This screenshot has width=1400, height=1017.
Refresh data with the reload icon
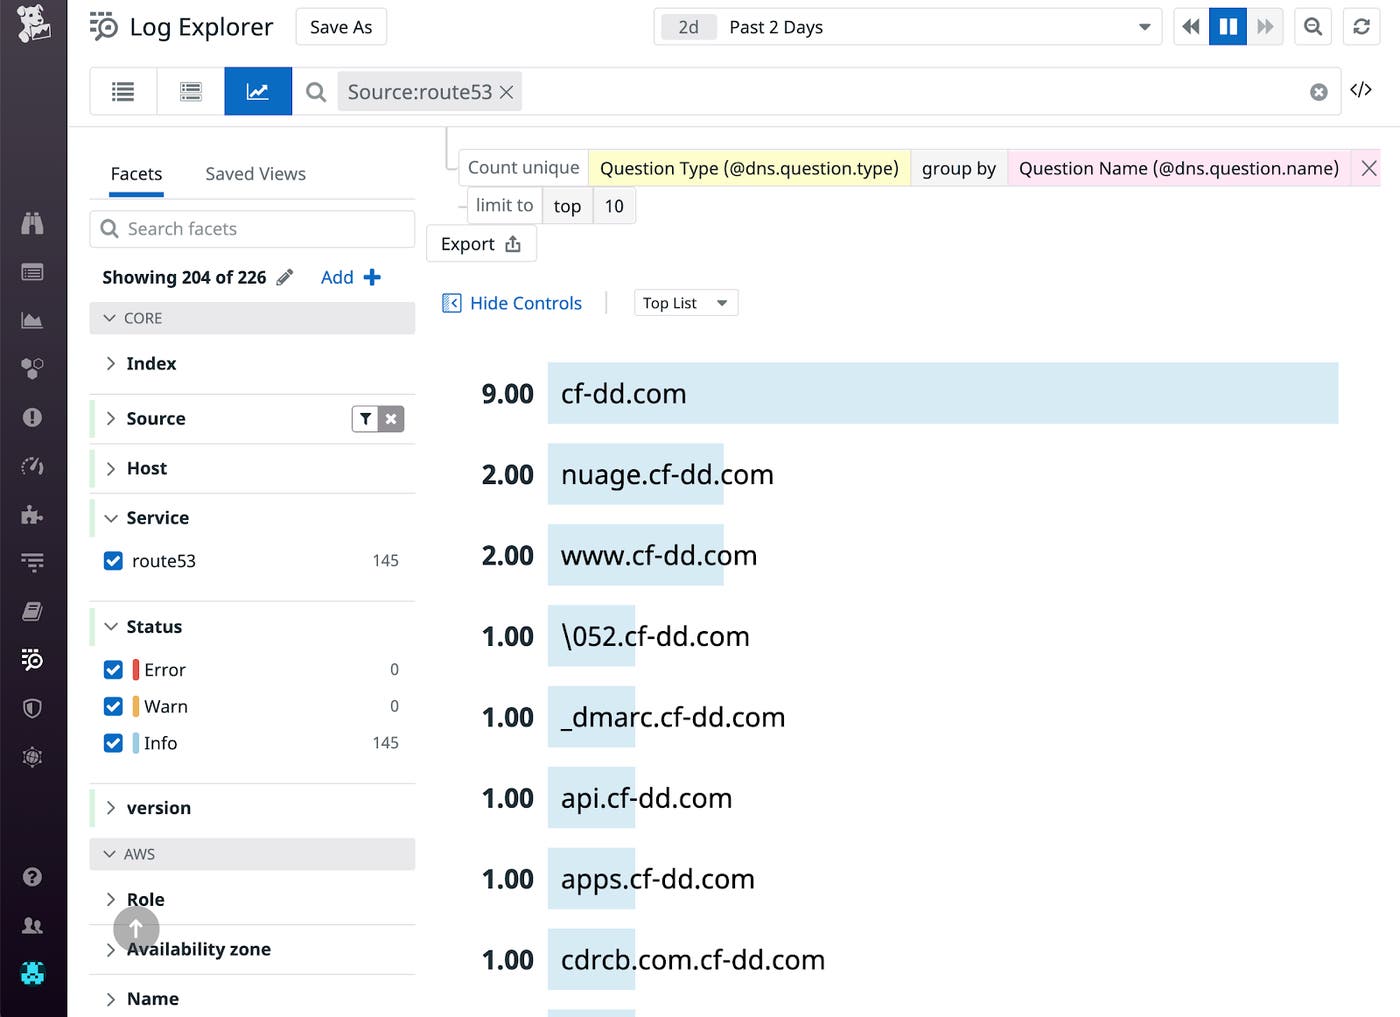[x=1361, y=27]
